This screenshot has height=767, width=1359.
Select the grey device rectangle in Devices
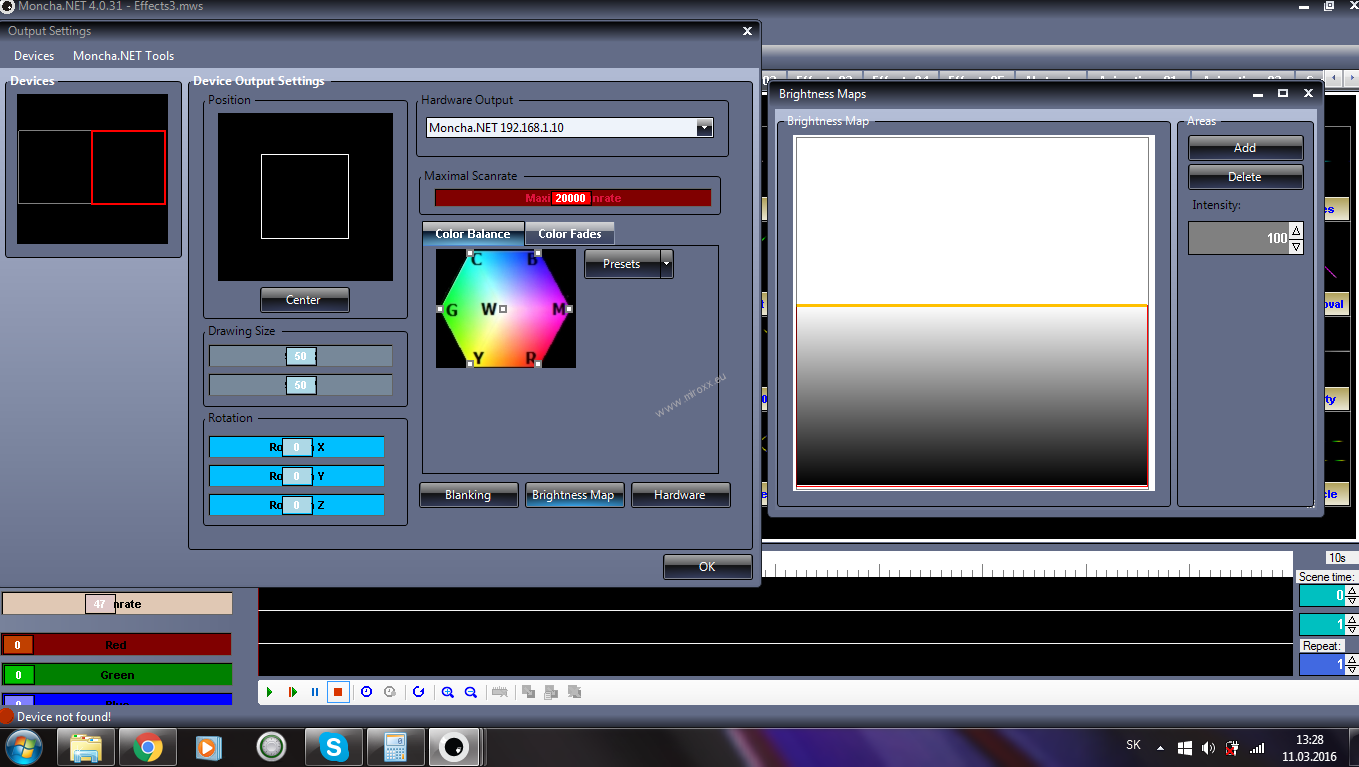(x=55, y=167)
